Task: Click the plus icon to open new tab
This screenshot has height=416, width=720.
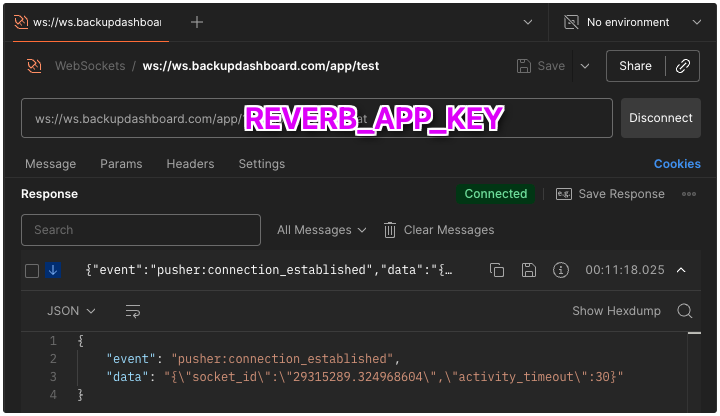Action: pyautogui.click(x=197, y=21)
